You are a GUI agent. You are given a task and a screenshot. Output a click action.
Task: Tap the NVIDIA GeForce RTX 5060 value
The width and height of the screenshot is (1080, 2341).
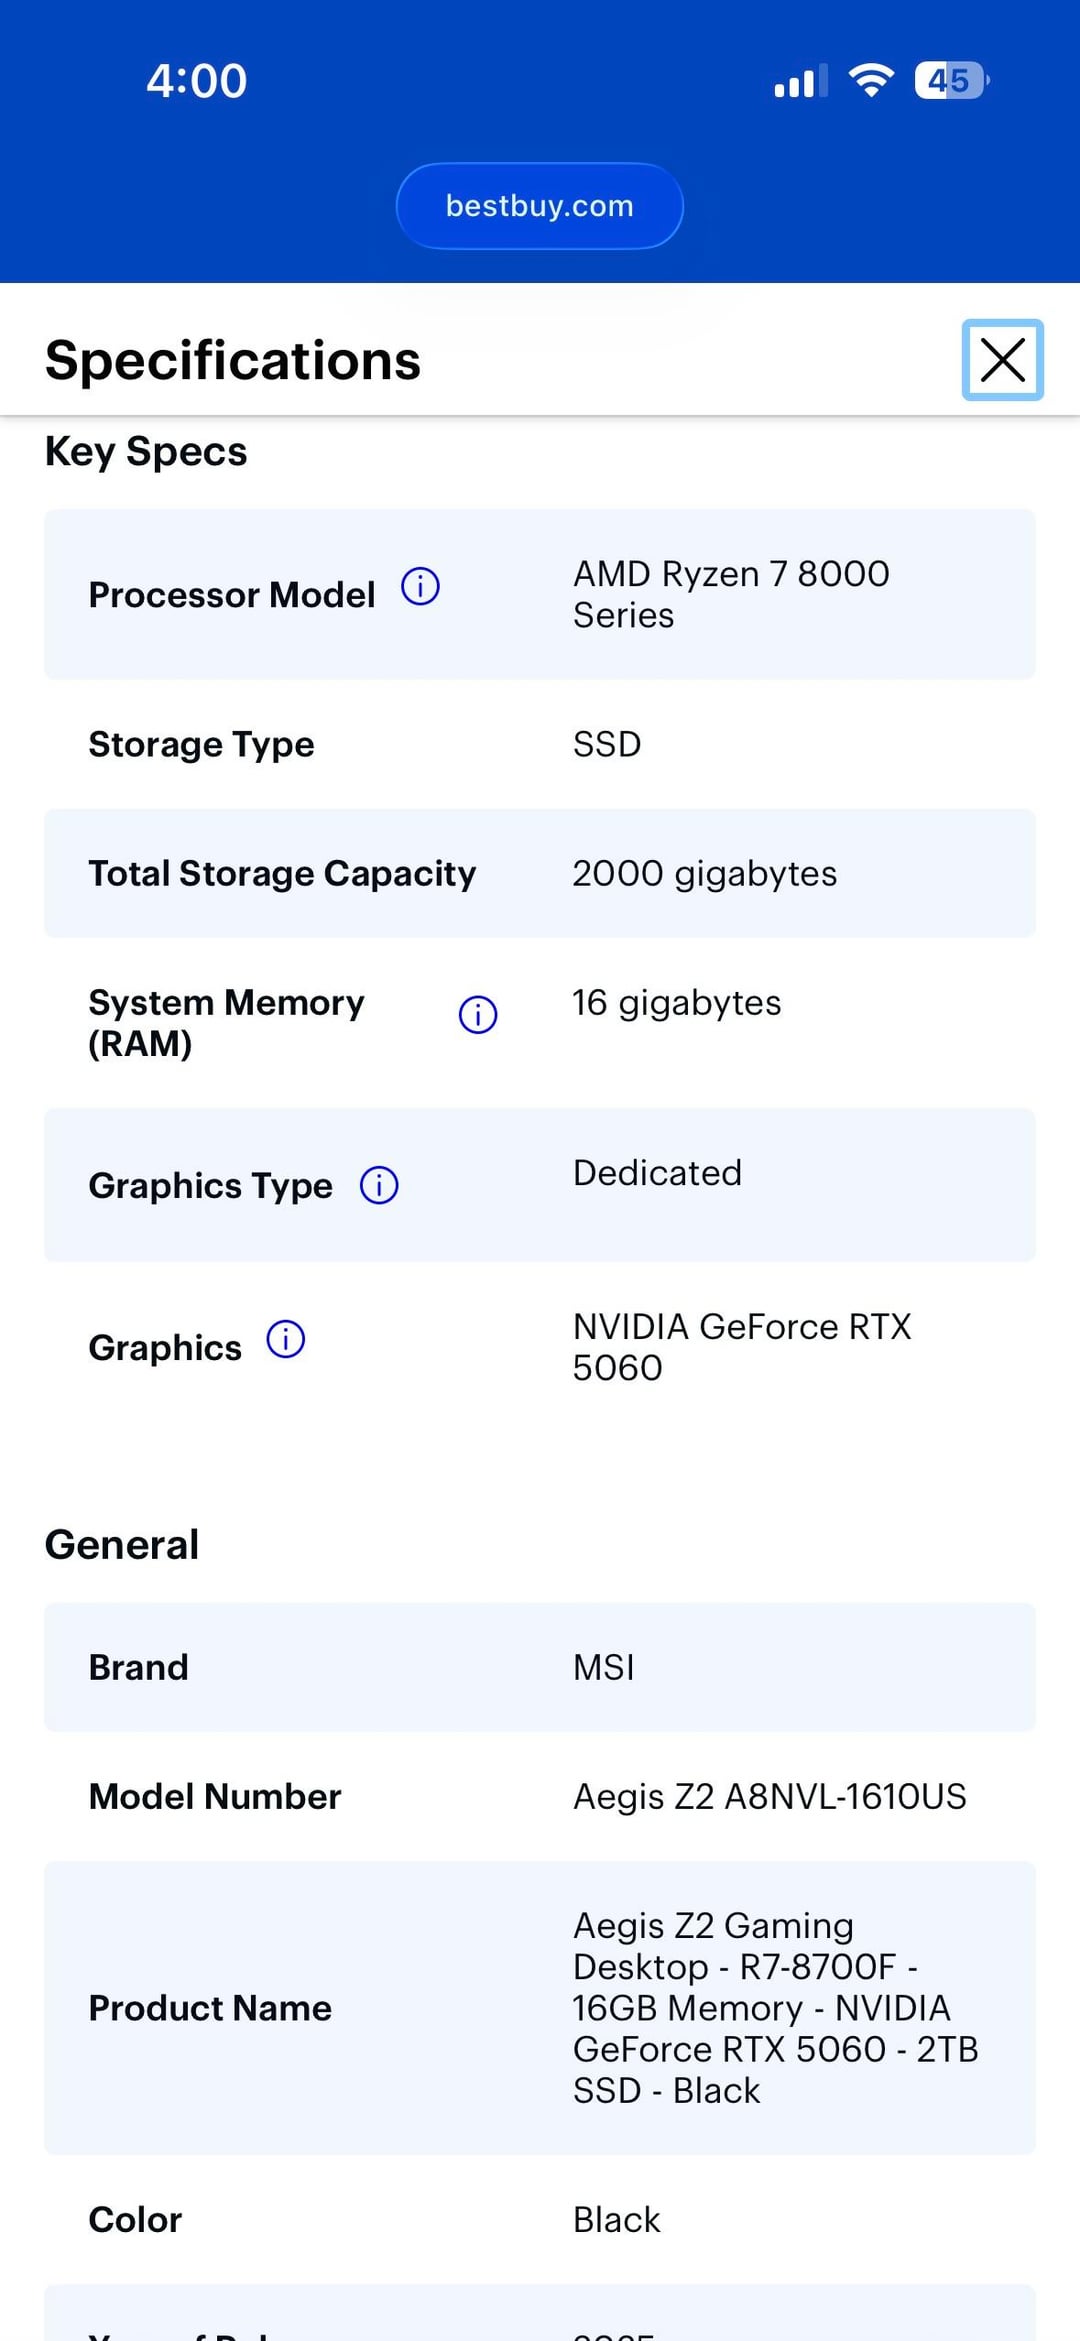tap(741, 1347)
